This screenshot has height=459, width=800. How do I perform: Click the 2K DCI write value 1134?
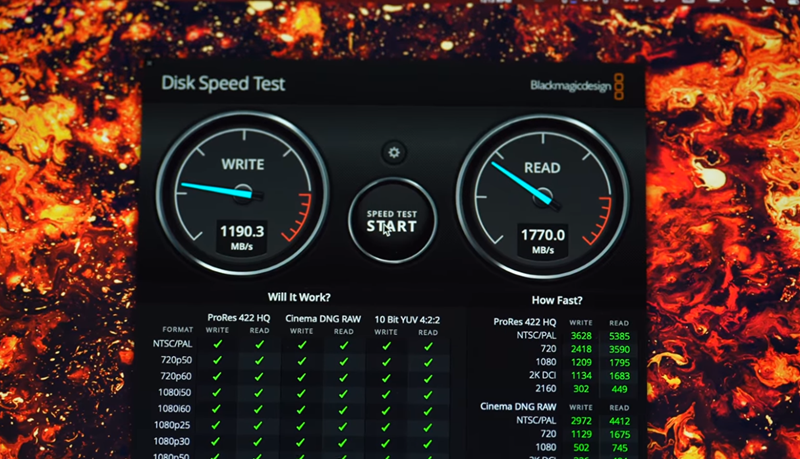[x=581, y=376]
